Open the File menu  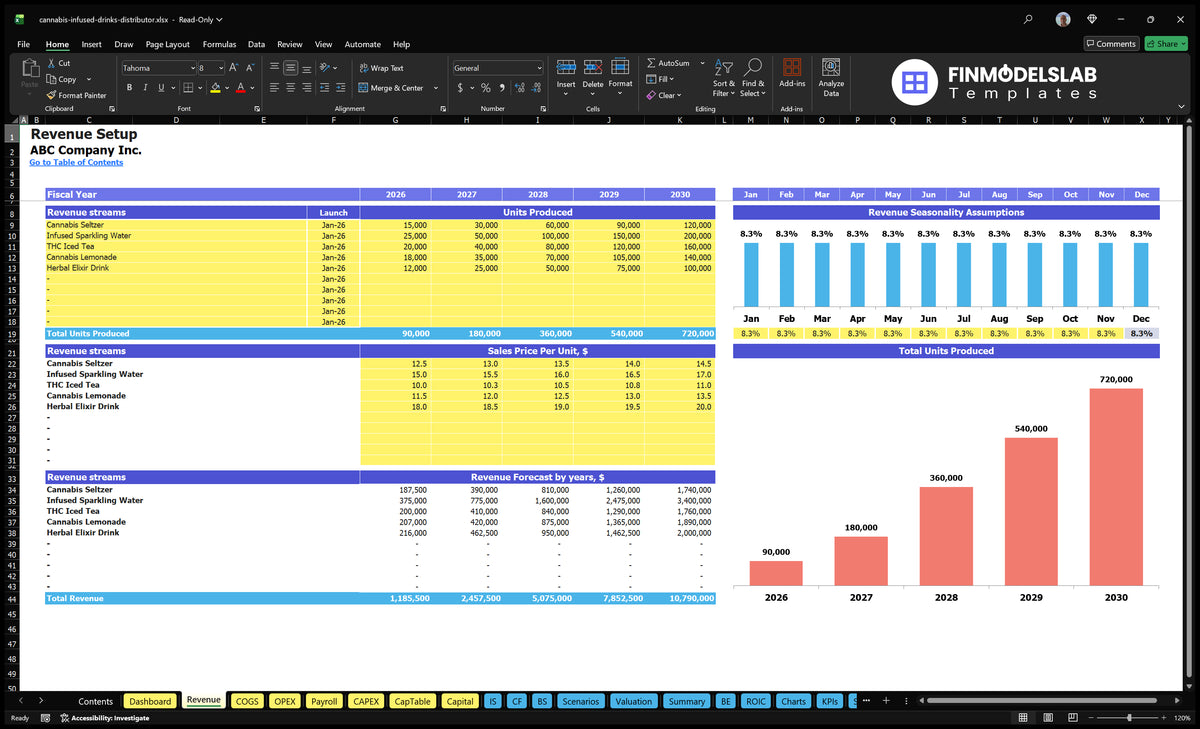[x=23, y=44]
